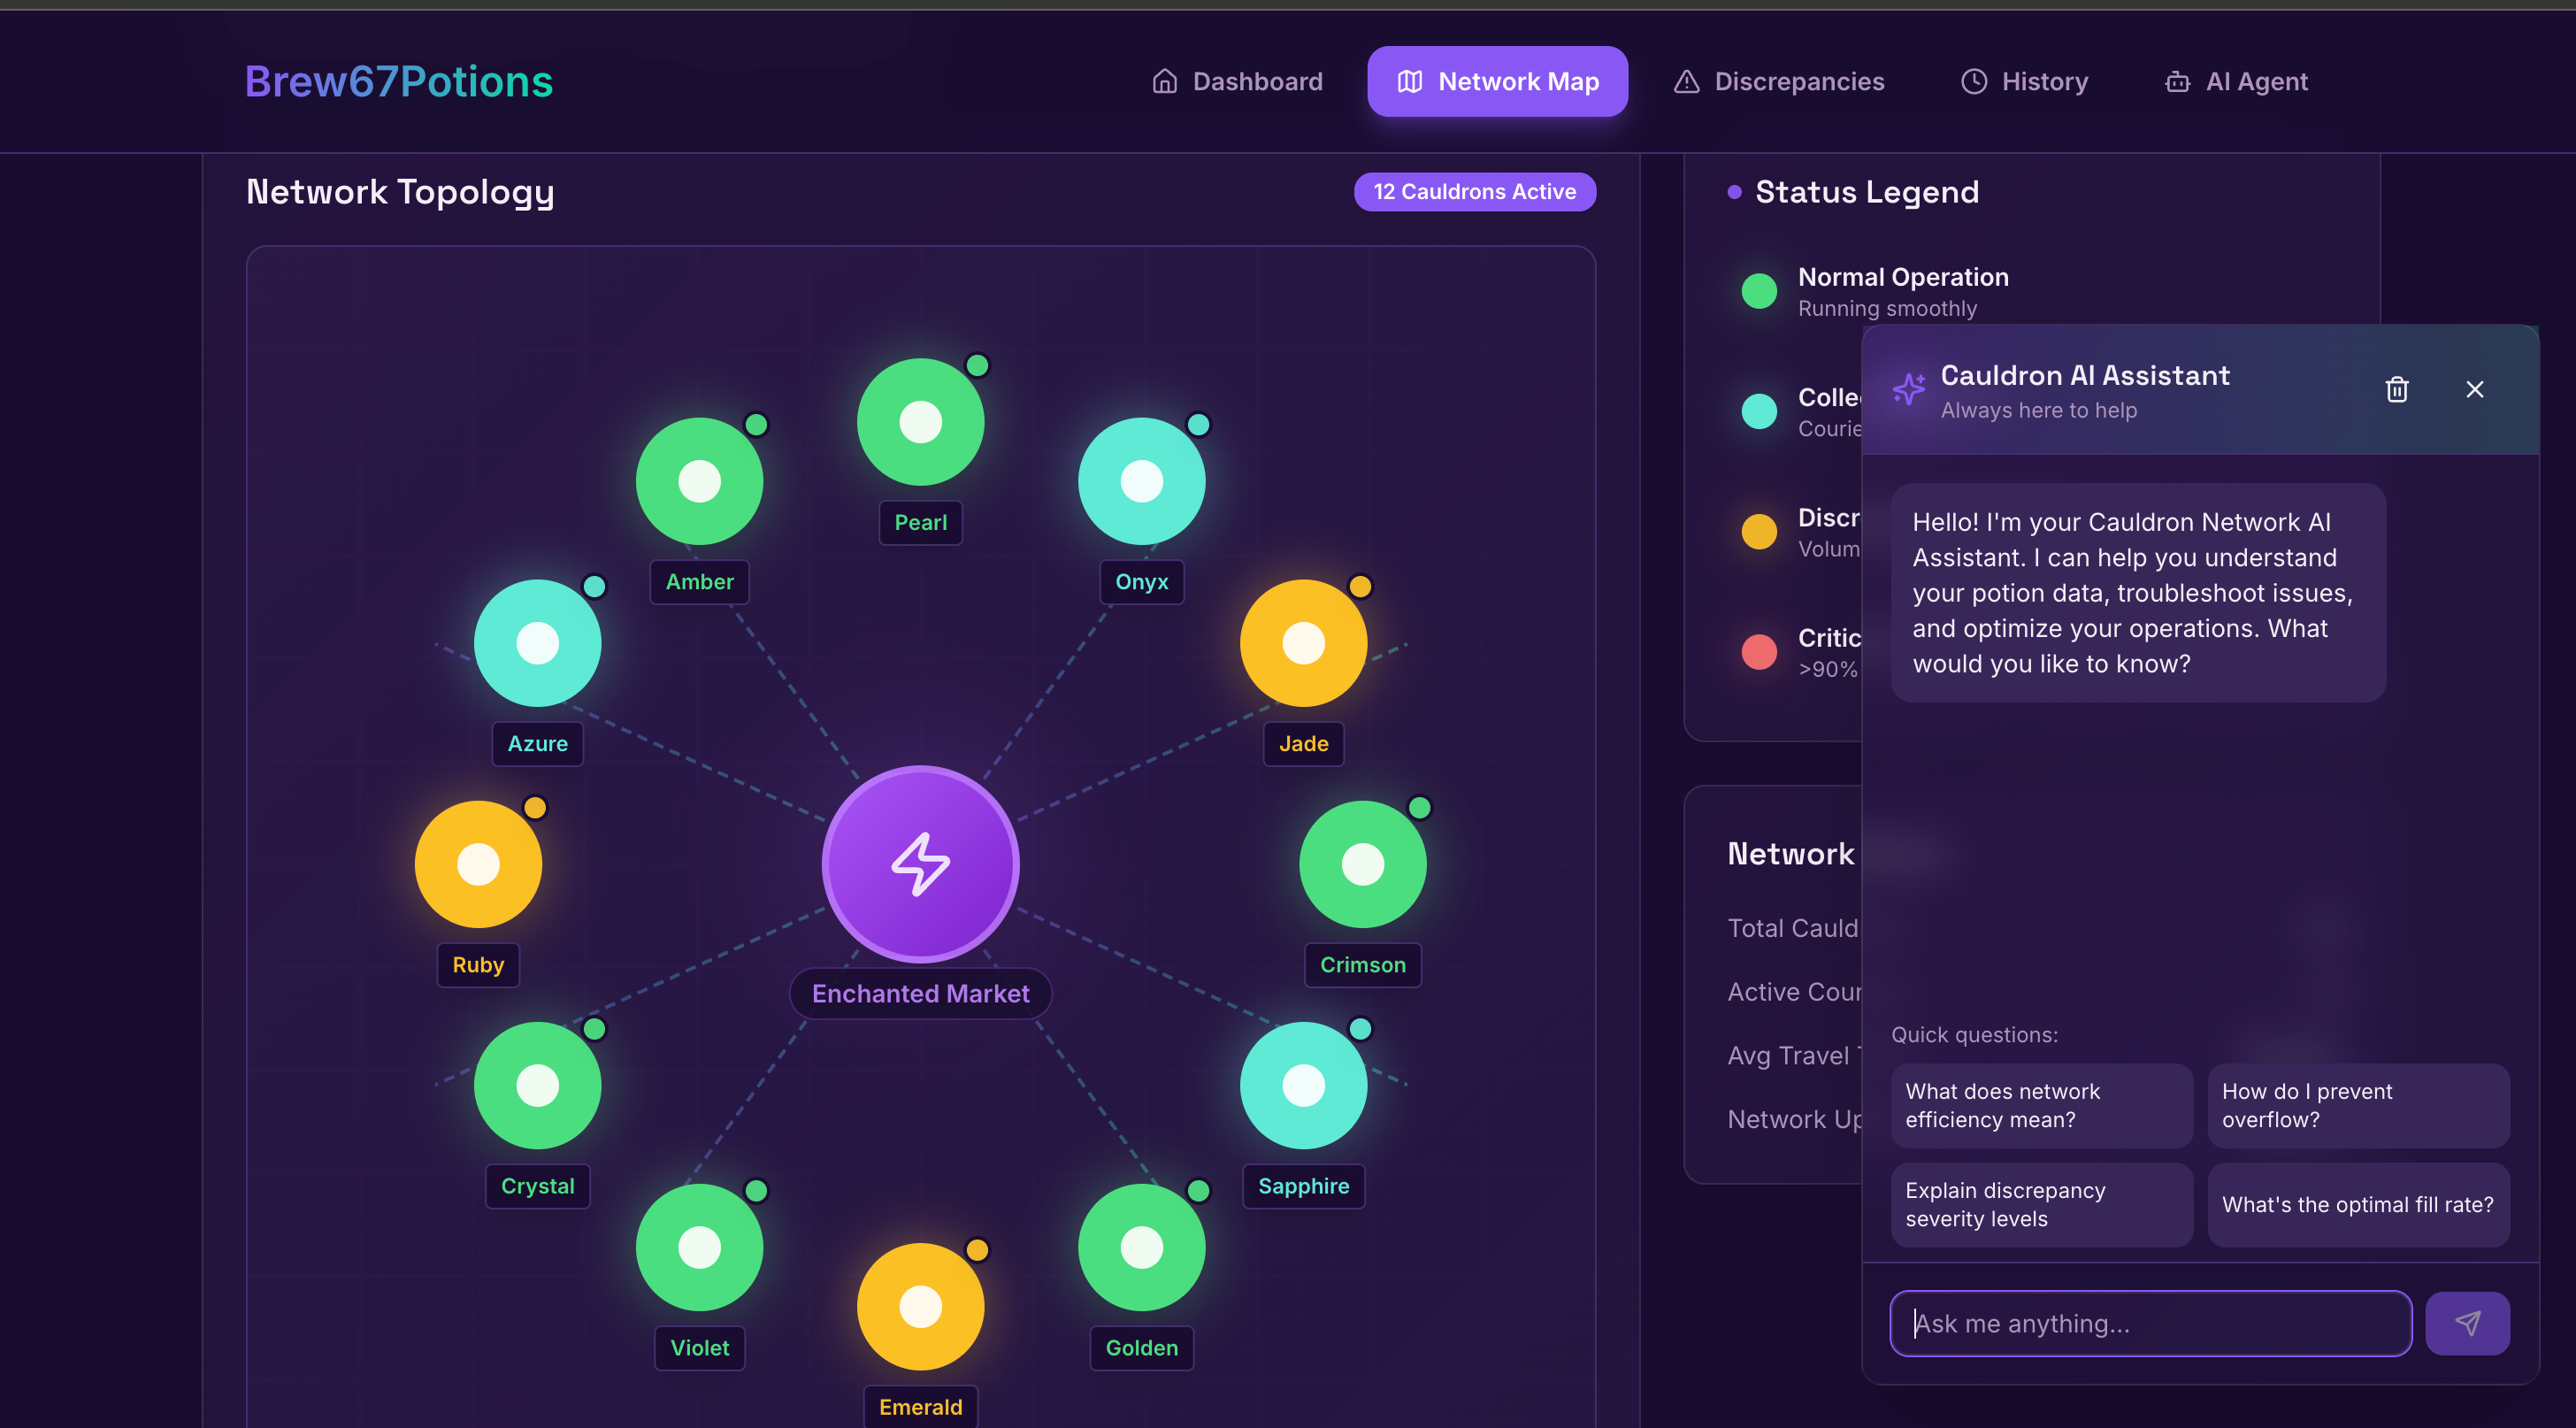Select the Pearl cauldron node
This screenshot has width=2576, height=1428.
point(920,422)
